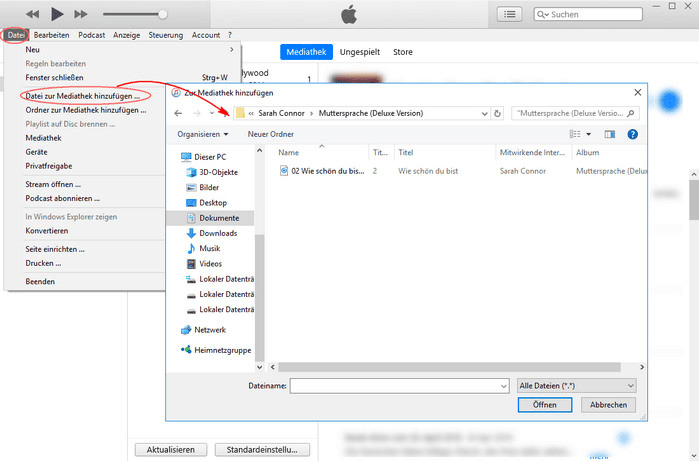Click the dialog back arrow
The height and width of the screenshot is (461, 699).
point(178,113)
